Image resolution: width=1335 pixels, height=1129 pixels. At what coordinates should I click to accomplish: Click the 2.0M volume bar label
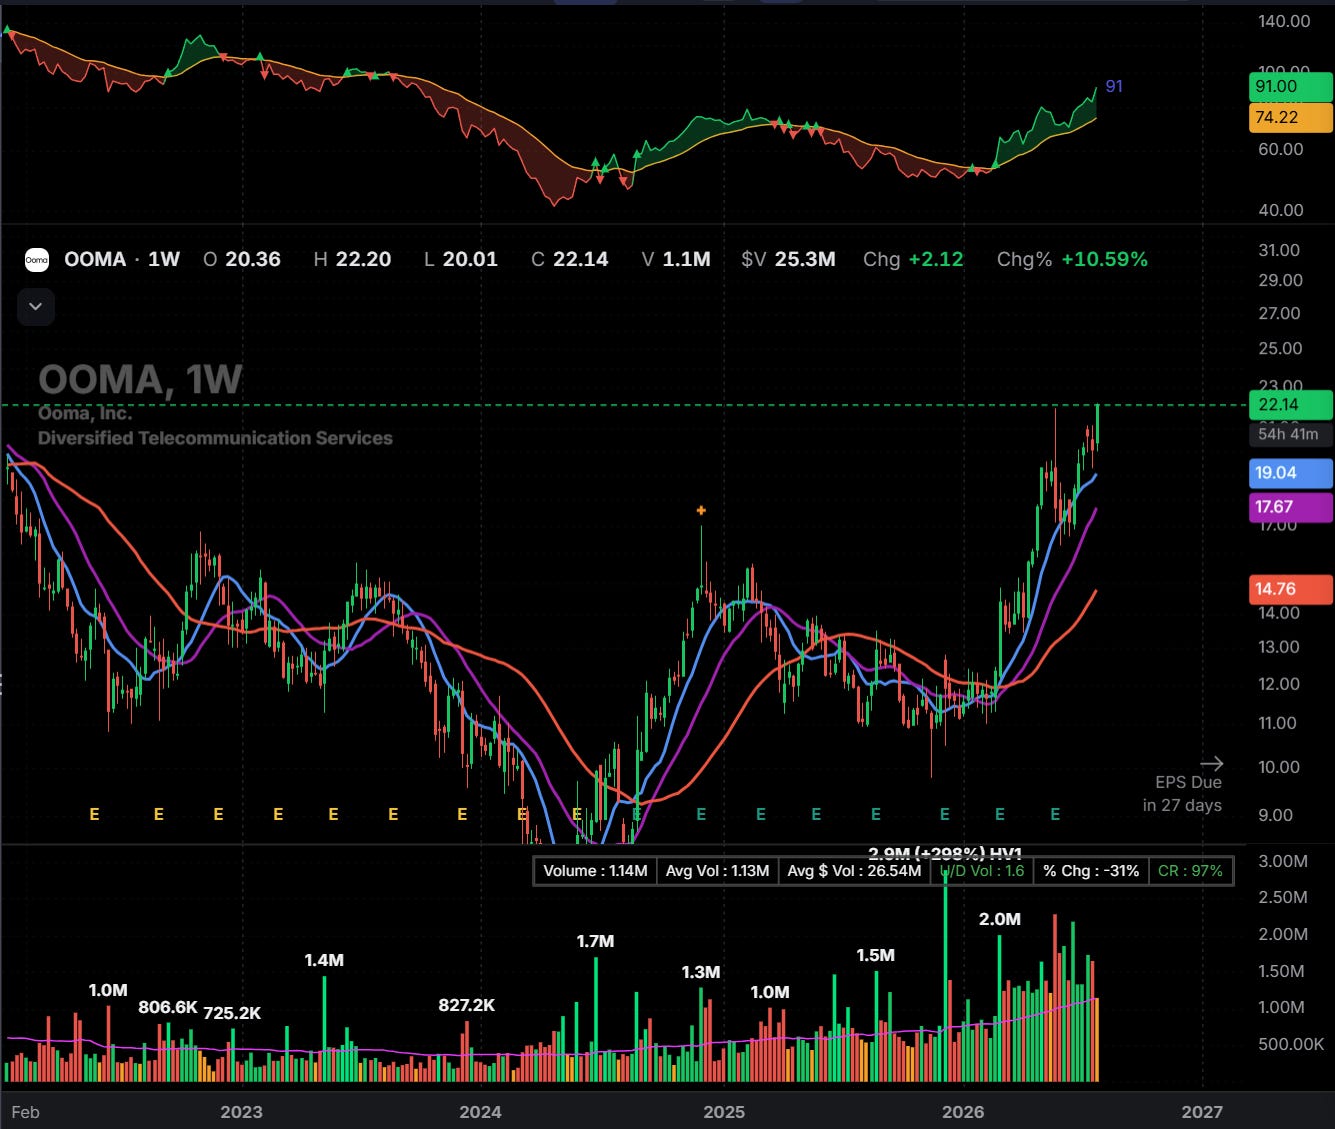click(x=1000, y=919)
